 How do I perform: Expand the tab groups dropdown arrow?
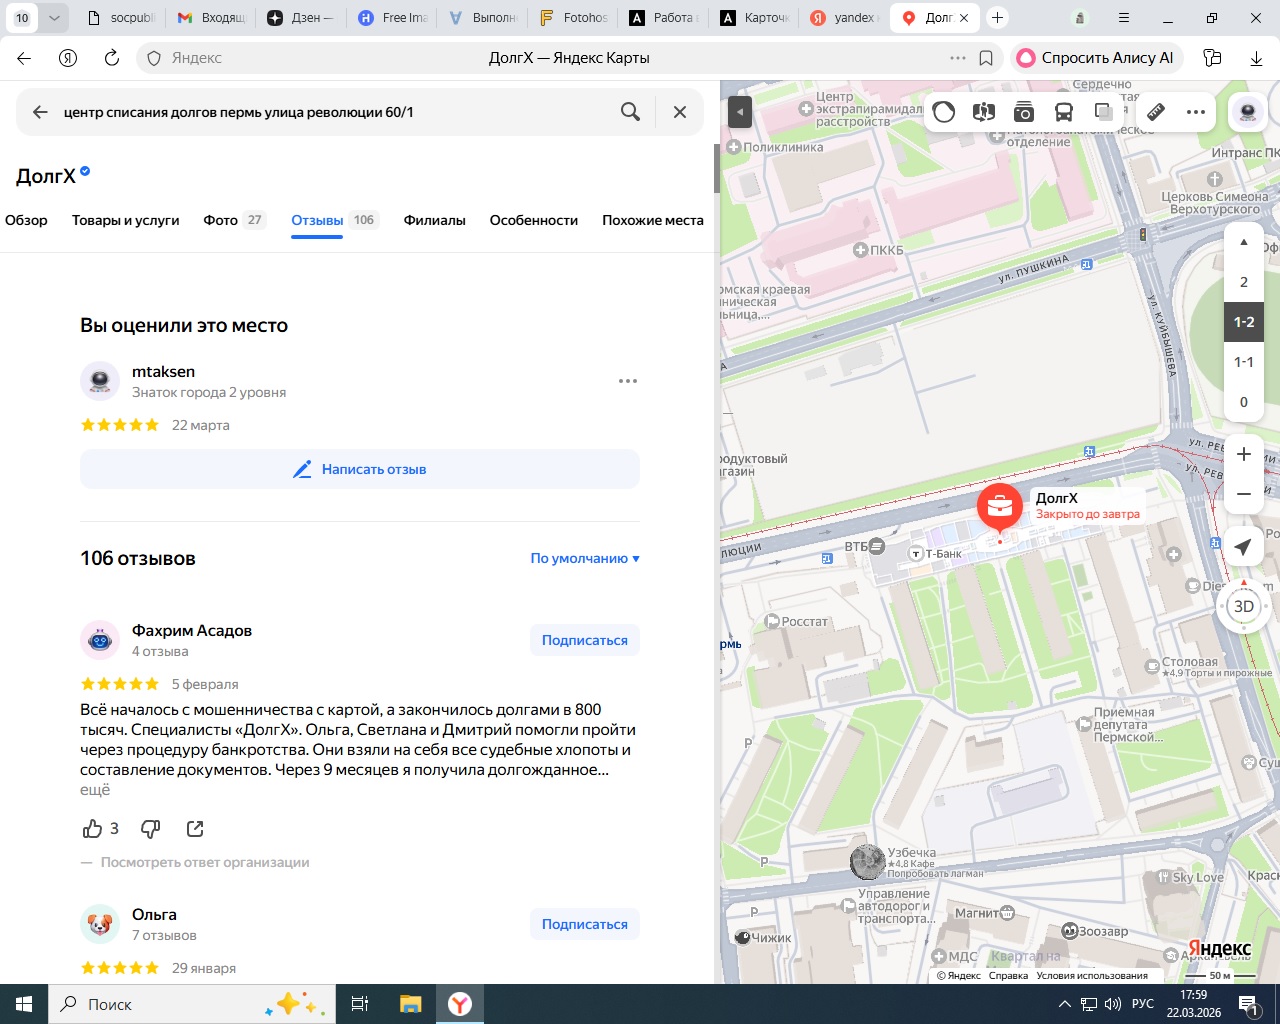coord(54,18)
